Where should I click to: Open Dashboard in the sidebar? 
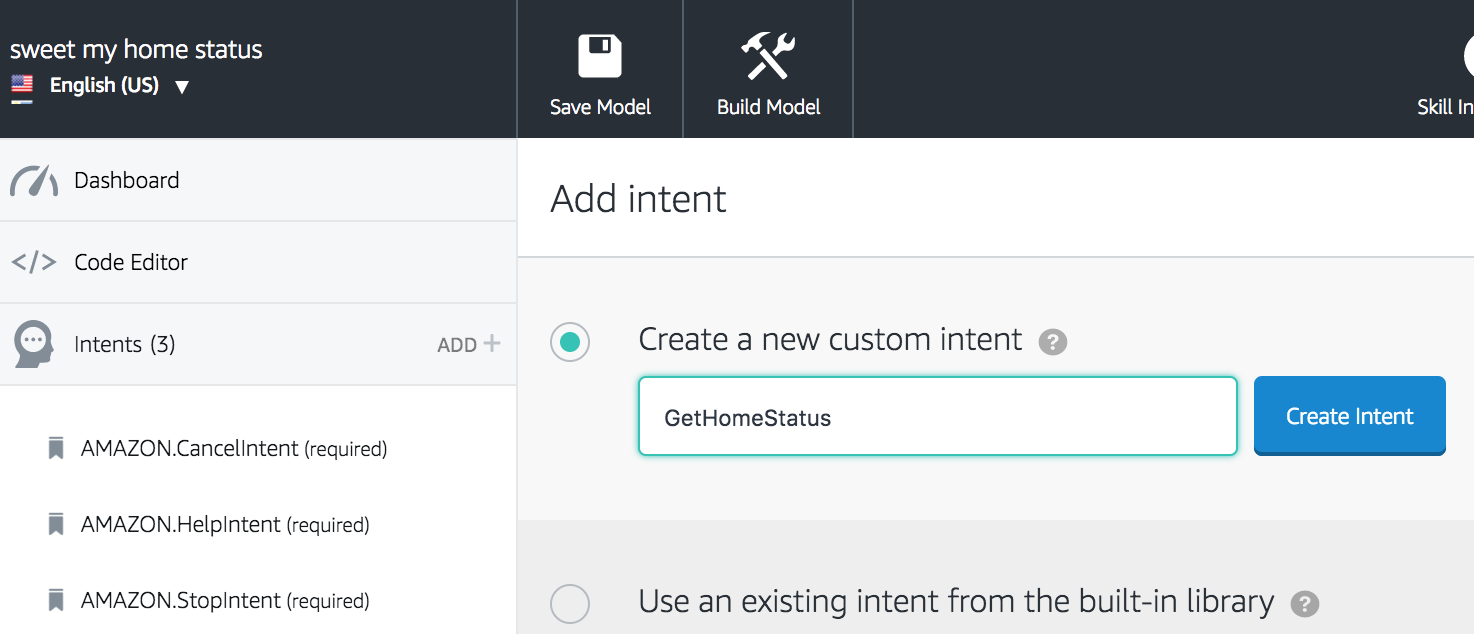258,180
